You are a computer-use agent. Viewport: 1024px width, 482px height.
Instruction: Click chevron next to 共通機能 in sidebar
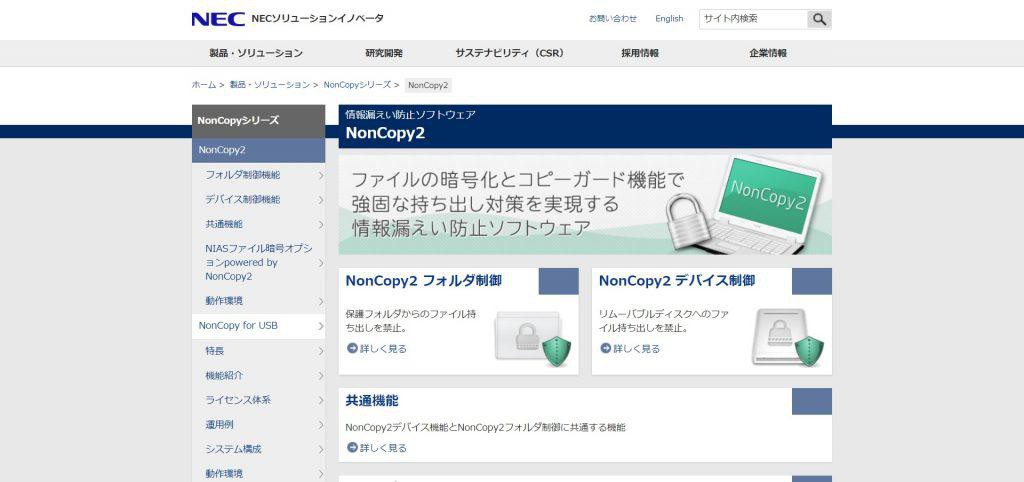point(321,224)
